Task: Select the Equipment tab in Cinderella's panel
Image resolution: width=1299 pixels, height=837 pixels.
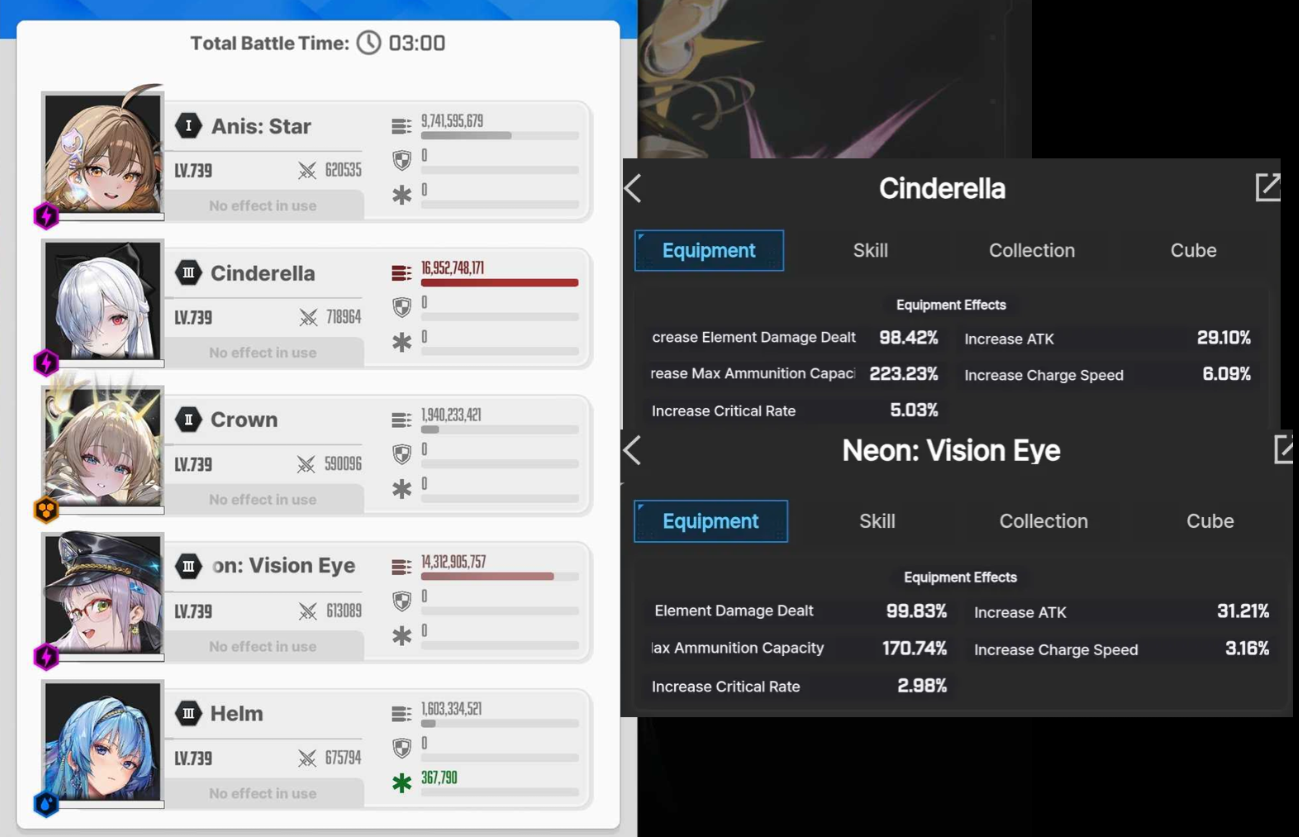Action: [709, 250]
